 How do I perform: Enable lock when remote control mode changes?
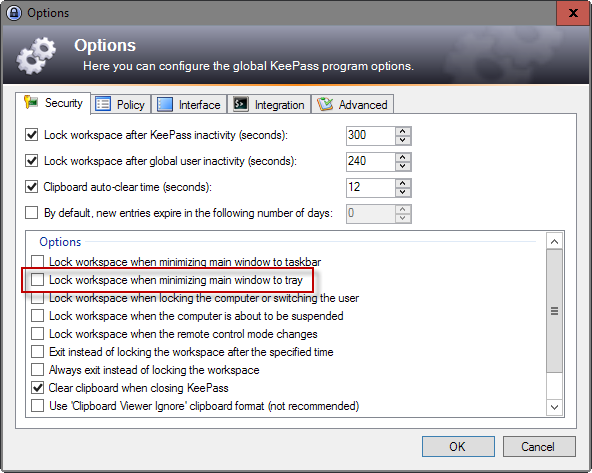click(37, 334)
